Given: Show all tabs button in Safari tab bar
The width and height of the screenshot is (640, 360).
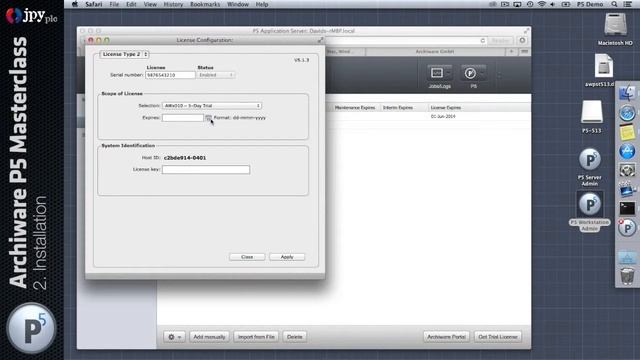Looking at the screenshot, I should click(x=524, y=51).
